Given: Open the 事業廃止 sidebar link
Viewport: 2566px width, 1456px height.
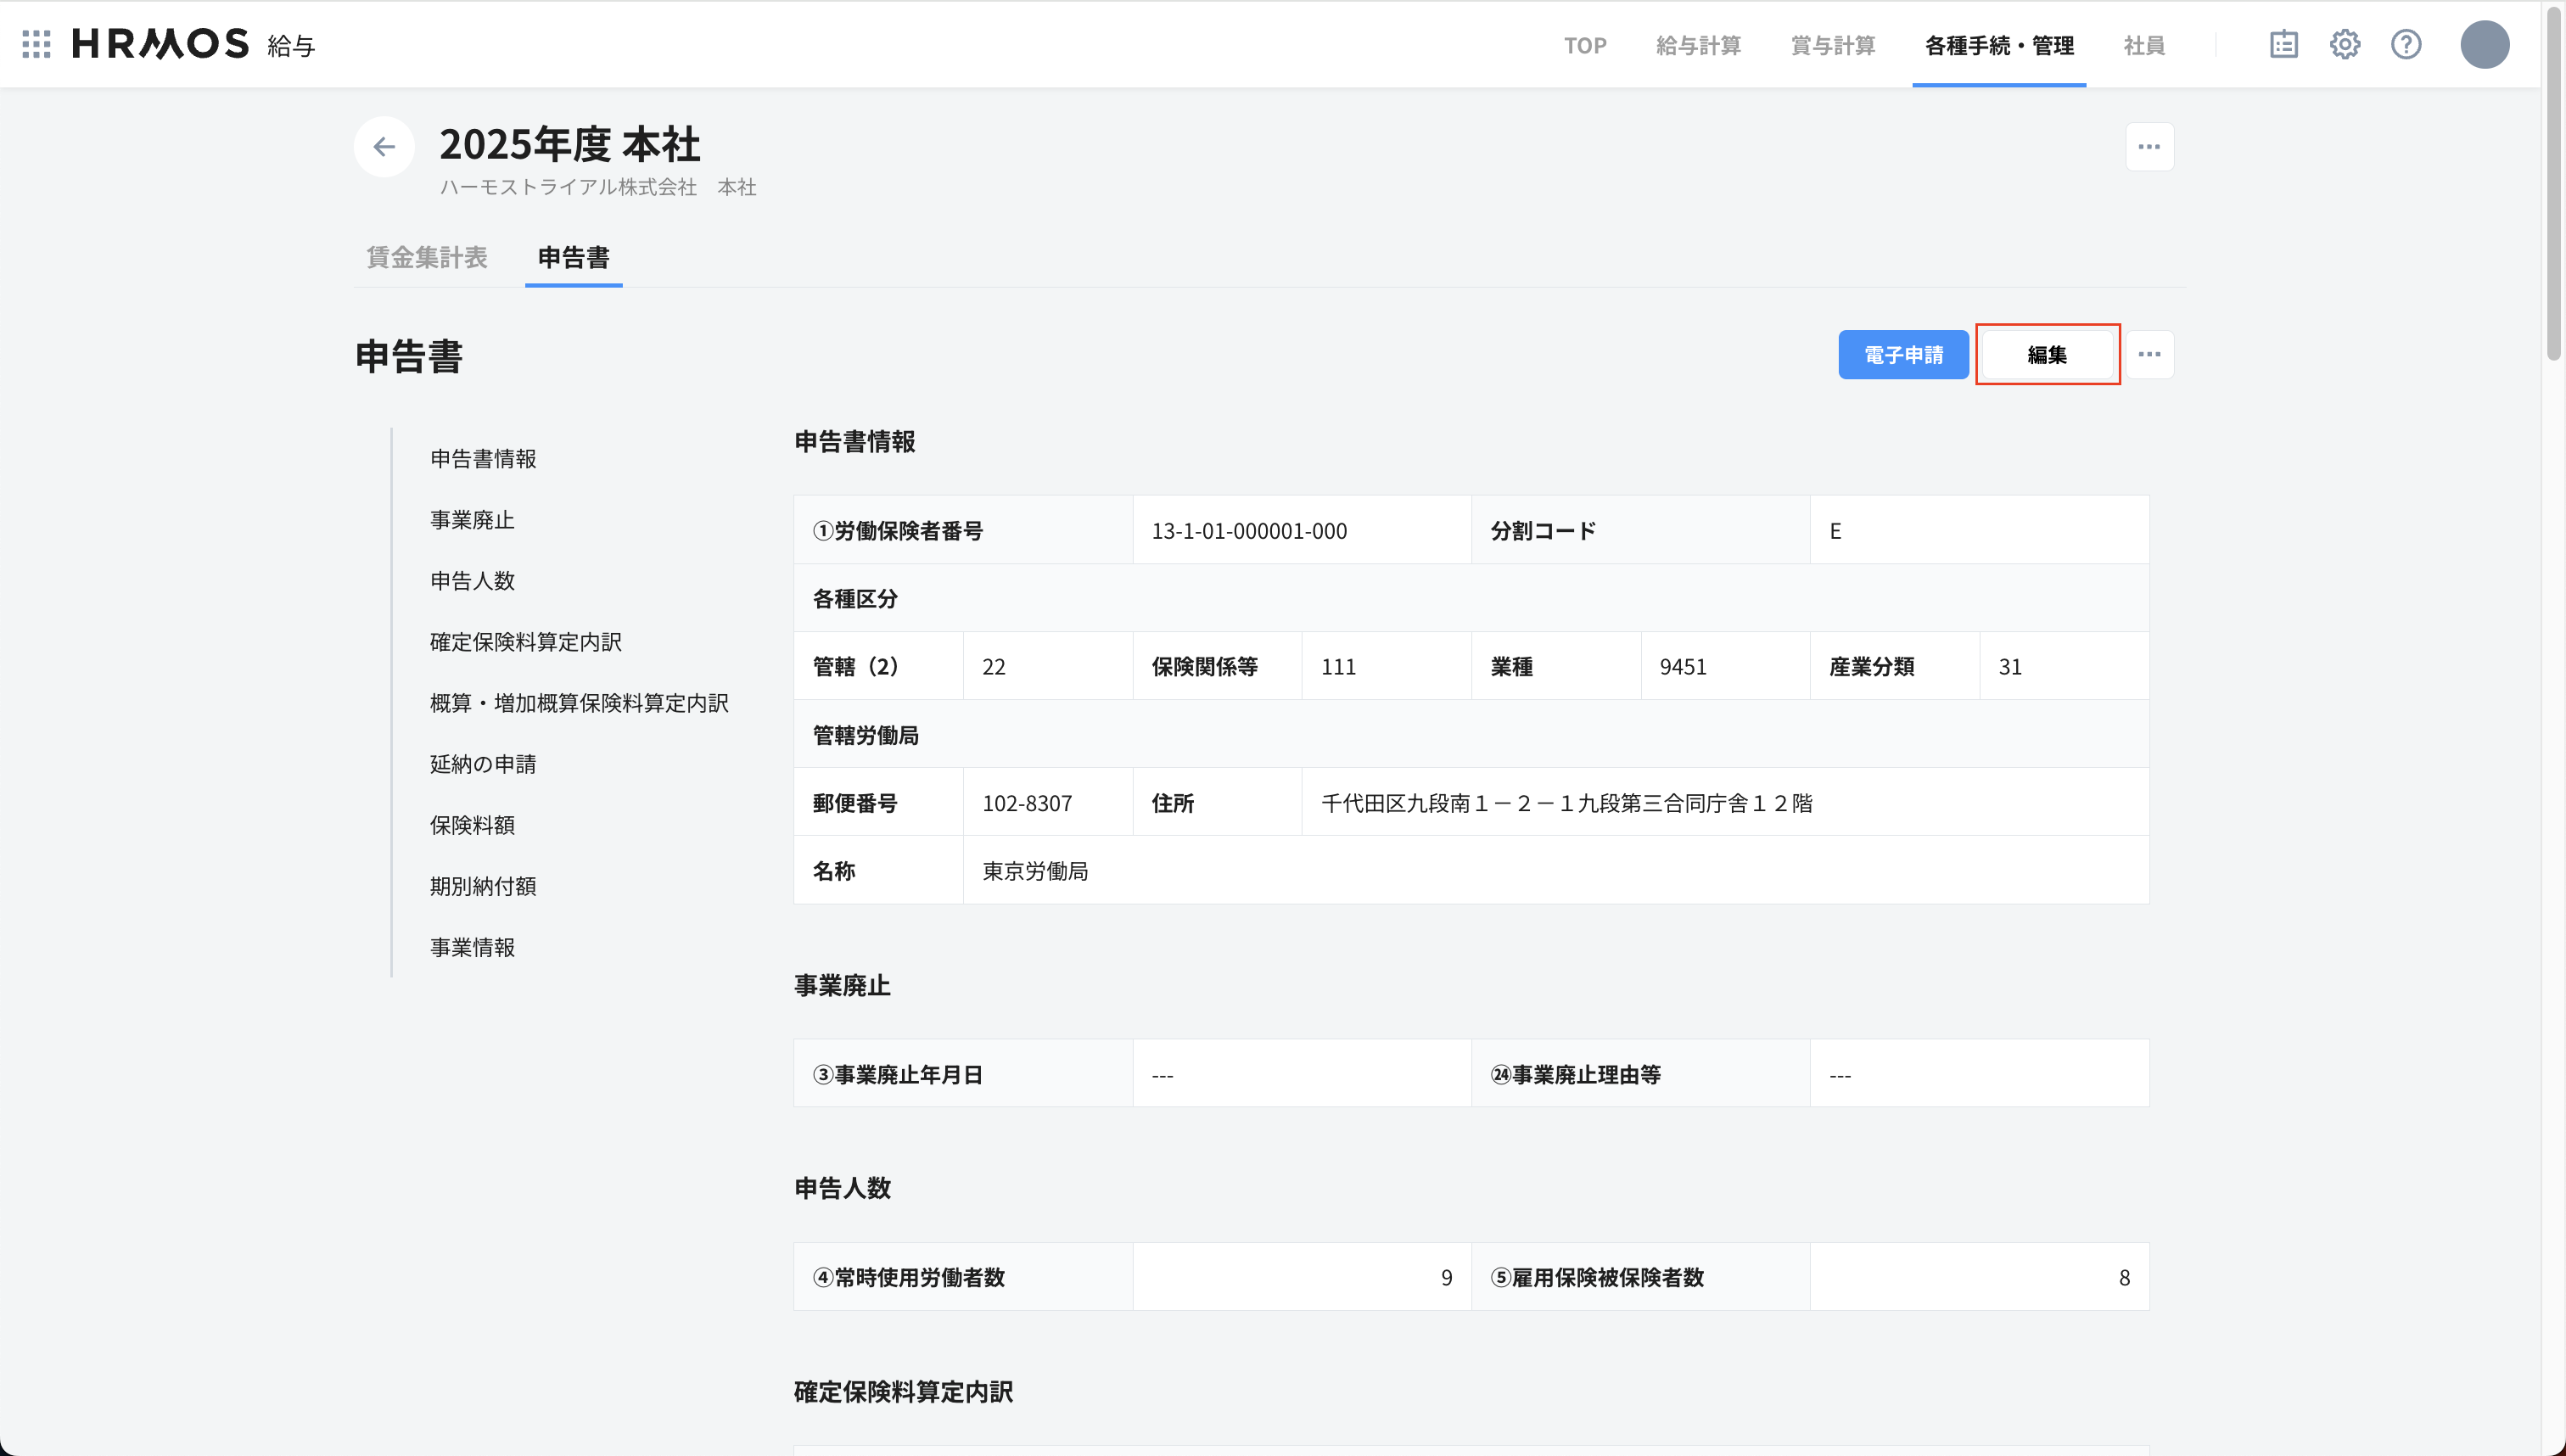Looking at the screenshot, I should point(471,519).
